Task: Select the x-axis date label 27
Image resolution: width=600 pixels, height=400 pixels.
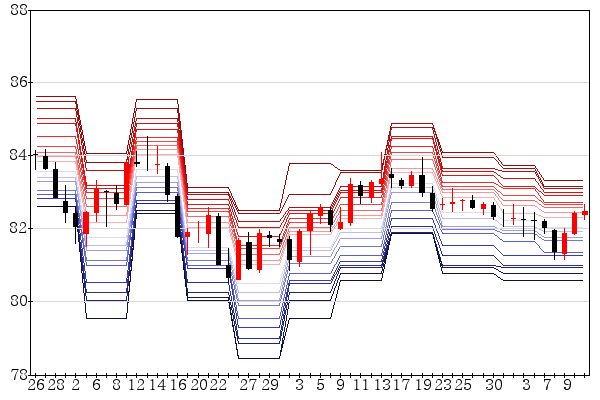Action: pyautogui.click(x=249, y=384)
